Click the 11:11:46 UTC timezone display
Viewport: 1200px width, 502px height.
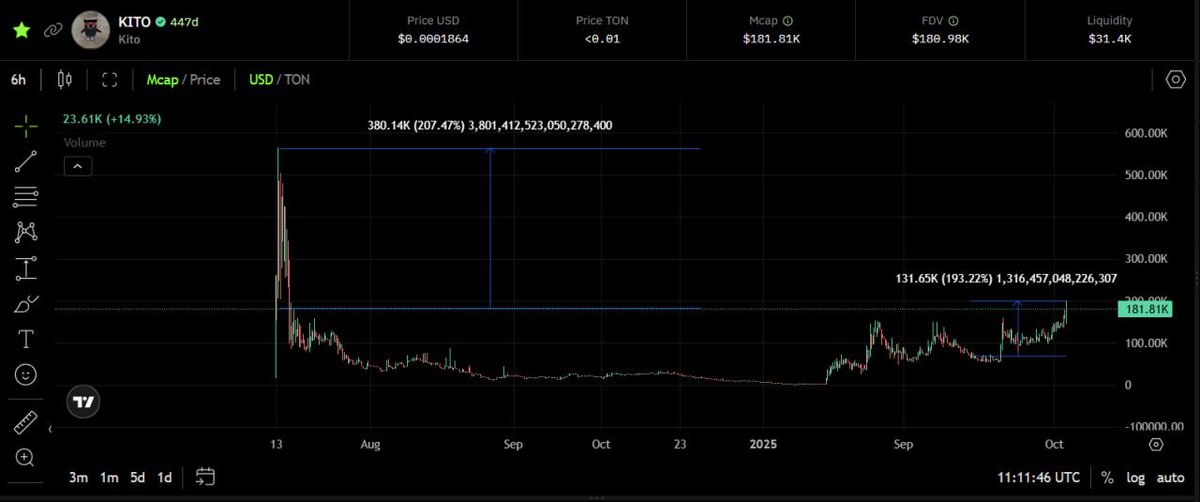click(1038, 478)
